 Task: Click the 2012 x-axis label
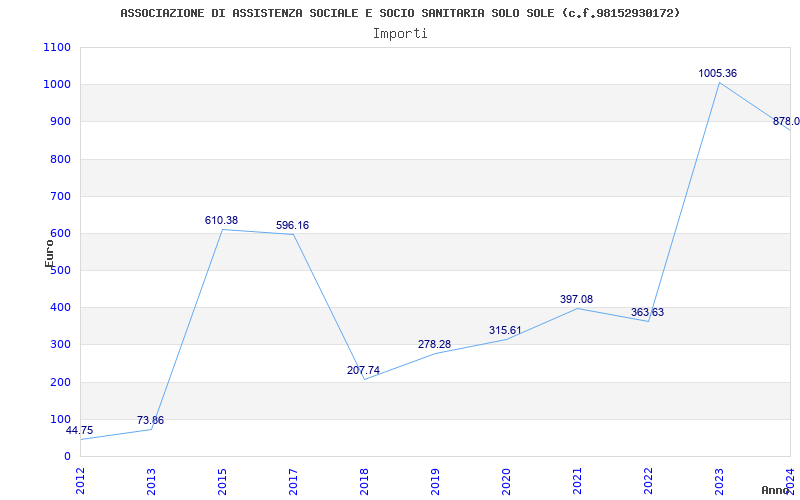[x=80, y=481]
